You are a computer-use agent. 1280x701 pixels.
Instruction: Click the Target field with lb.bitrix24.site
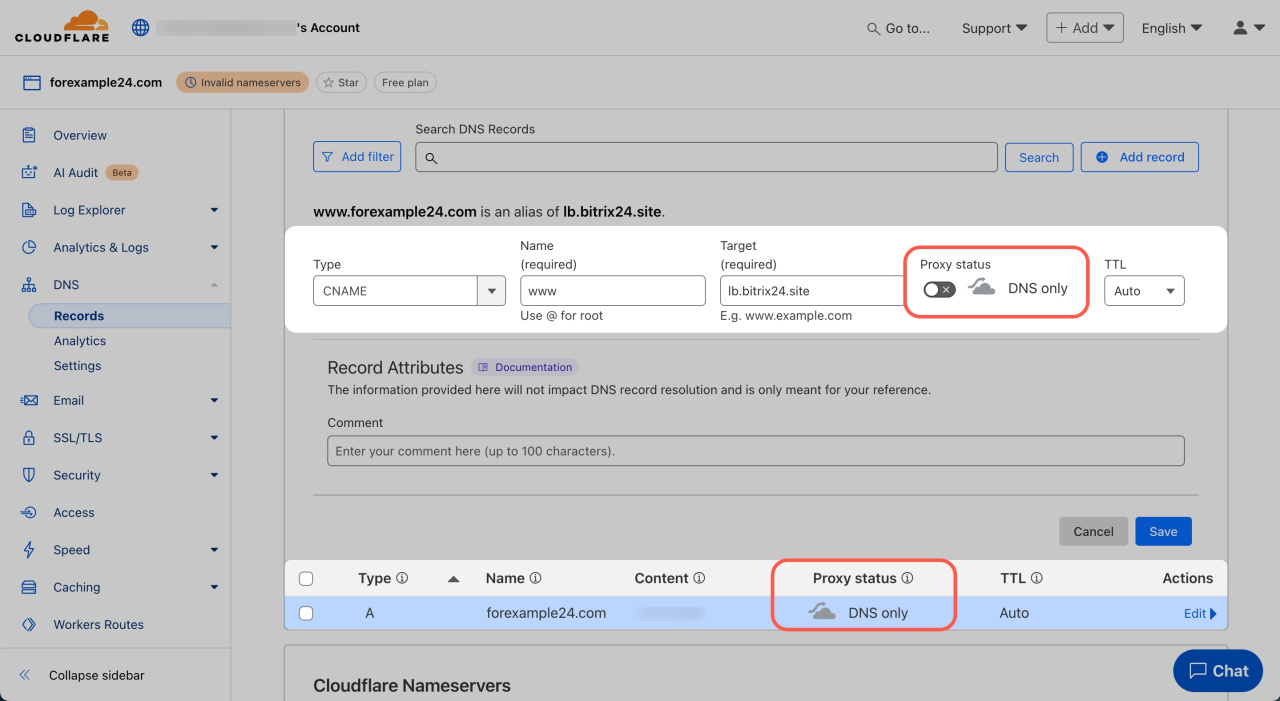812,291
